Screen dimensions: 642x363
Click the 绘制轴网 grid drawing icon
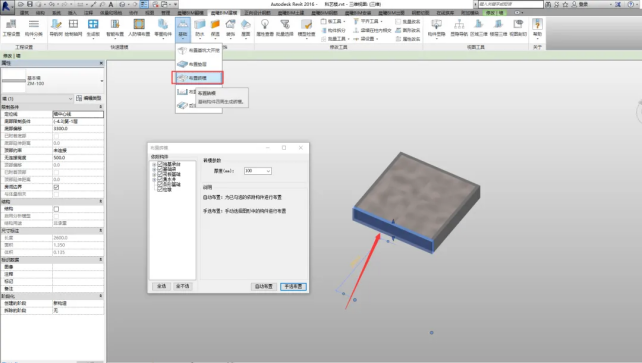click(x=73, y=27)
